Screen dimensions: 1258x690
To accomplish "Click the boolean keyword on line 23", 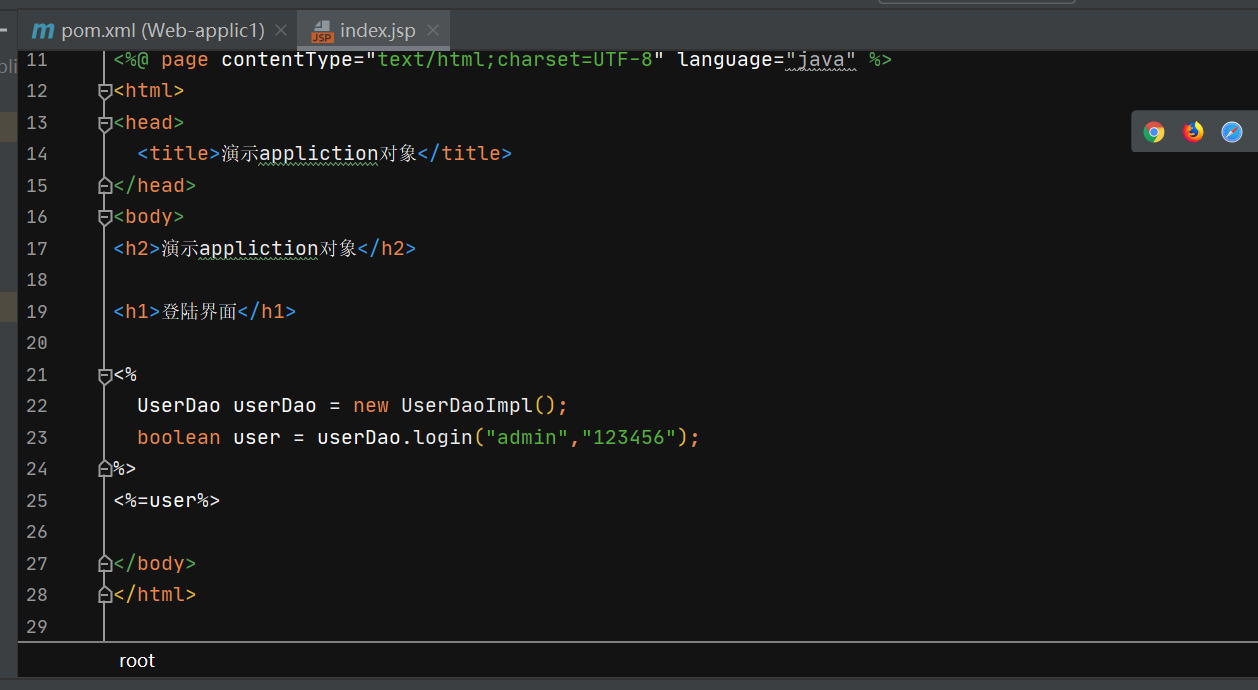I will click(x=179, y=437).
